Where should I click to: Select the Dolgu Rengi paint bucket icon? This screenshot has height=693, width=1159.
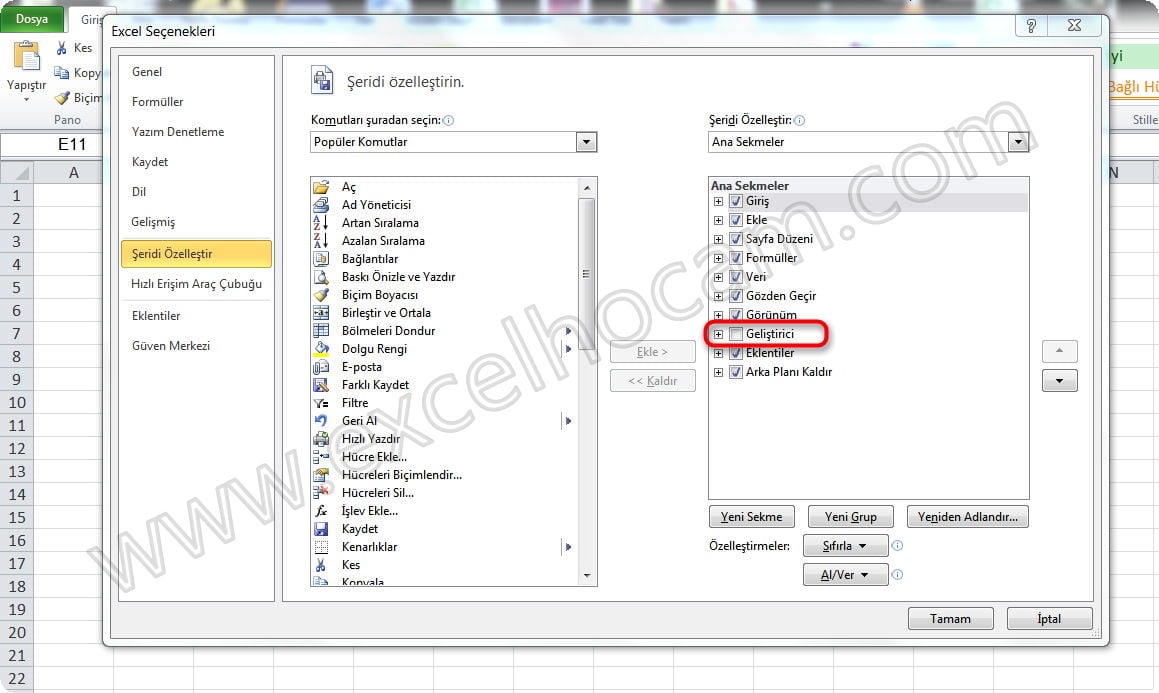click(321, 349)
